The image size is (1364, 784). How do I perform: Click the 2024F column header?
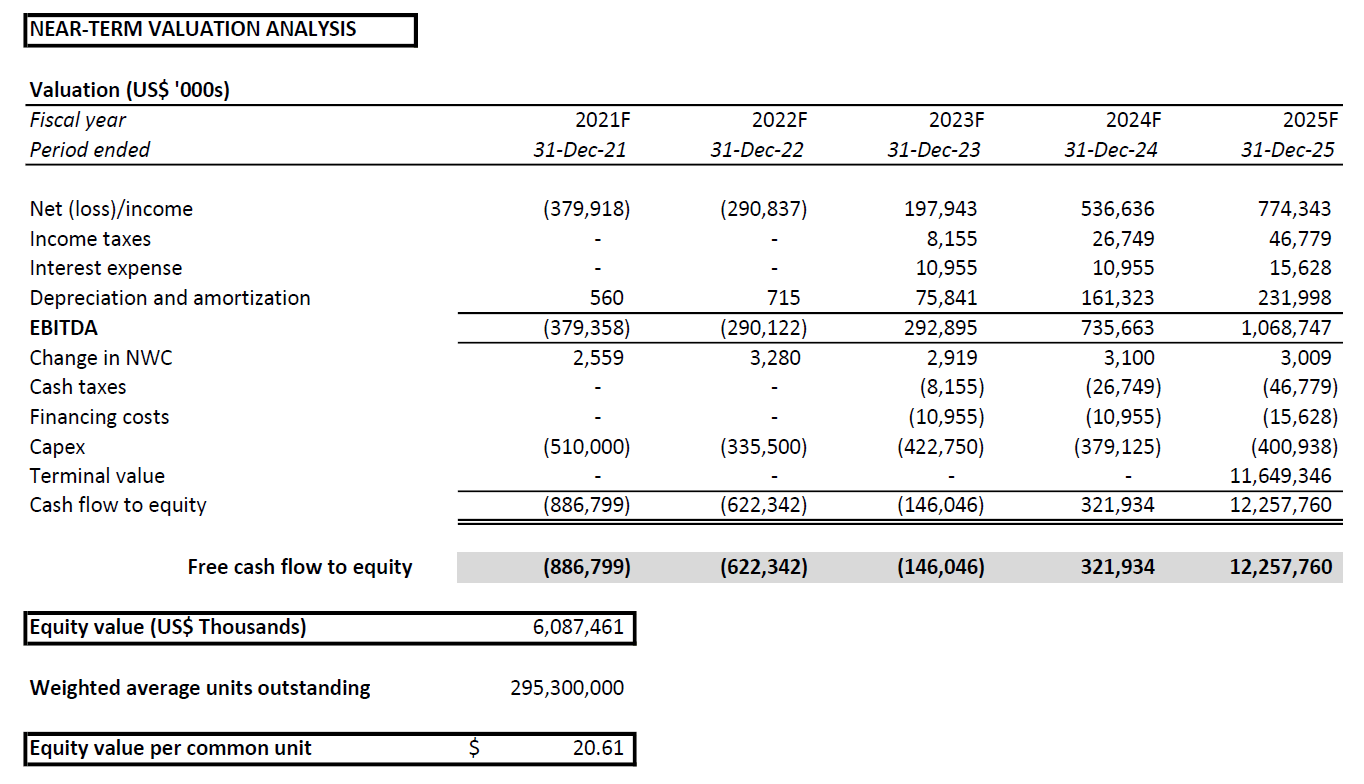point(1133,120)
